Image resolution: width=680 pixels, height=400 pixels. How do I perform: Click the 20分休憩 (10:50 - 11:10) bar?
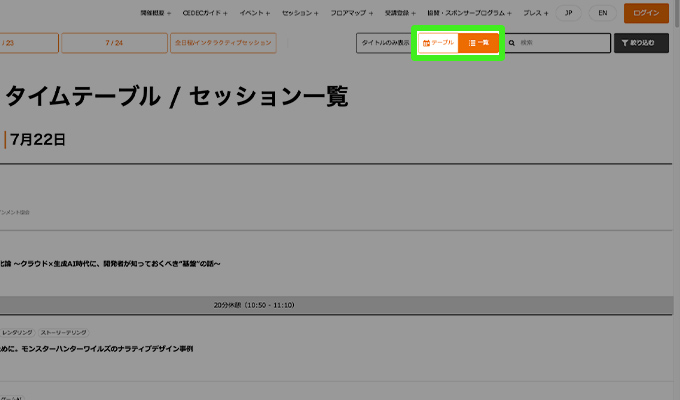(336, 305)
